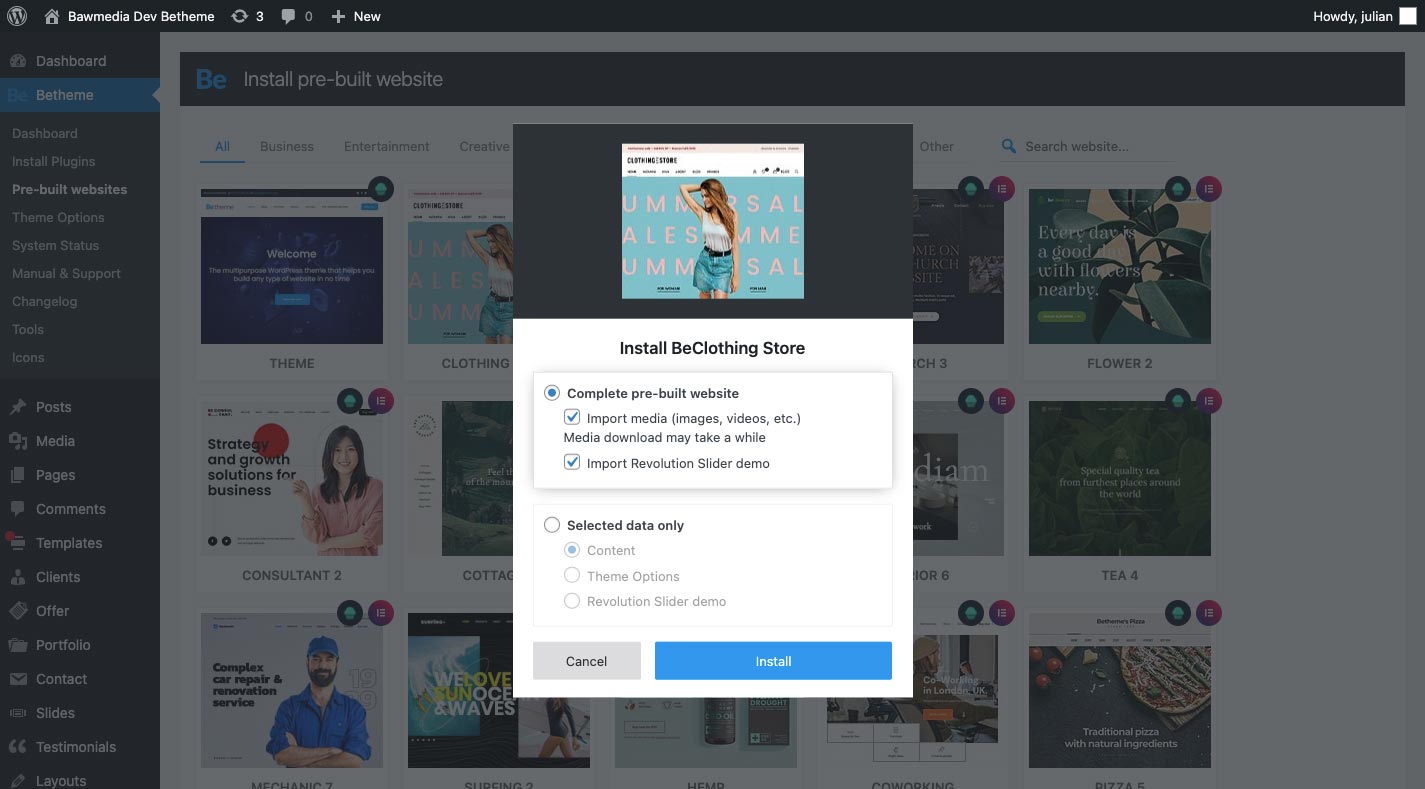
Task: Open Betheme Dashboard submenu item
Action: pyautogui.click(x=44, y=133)
